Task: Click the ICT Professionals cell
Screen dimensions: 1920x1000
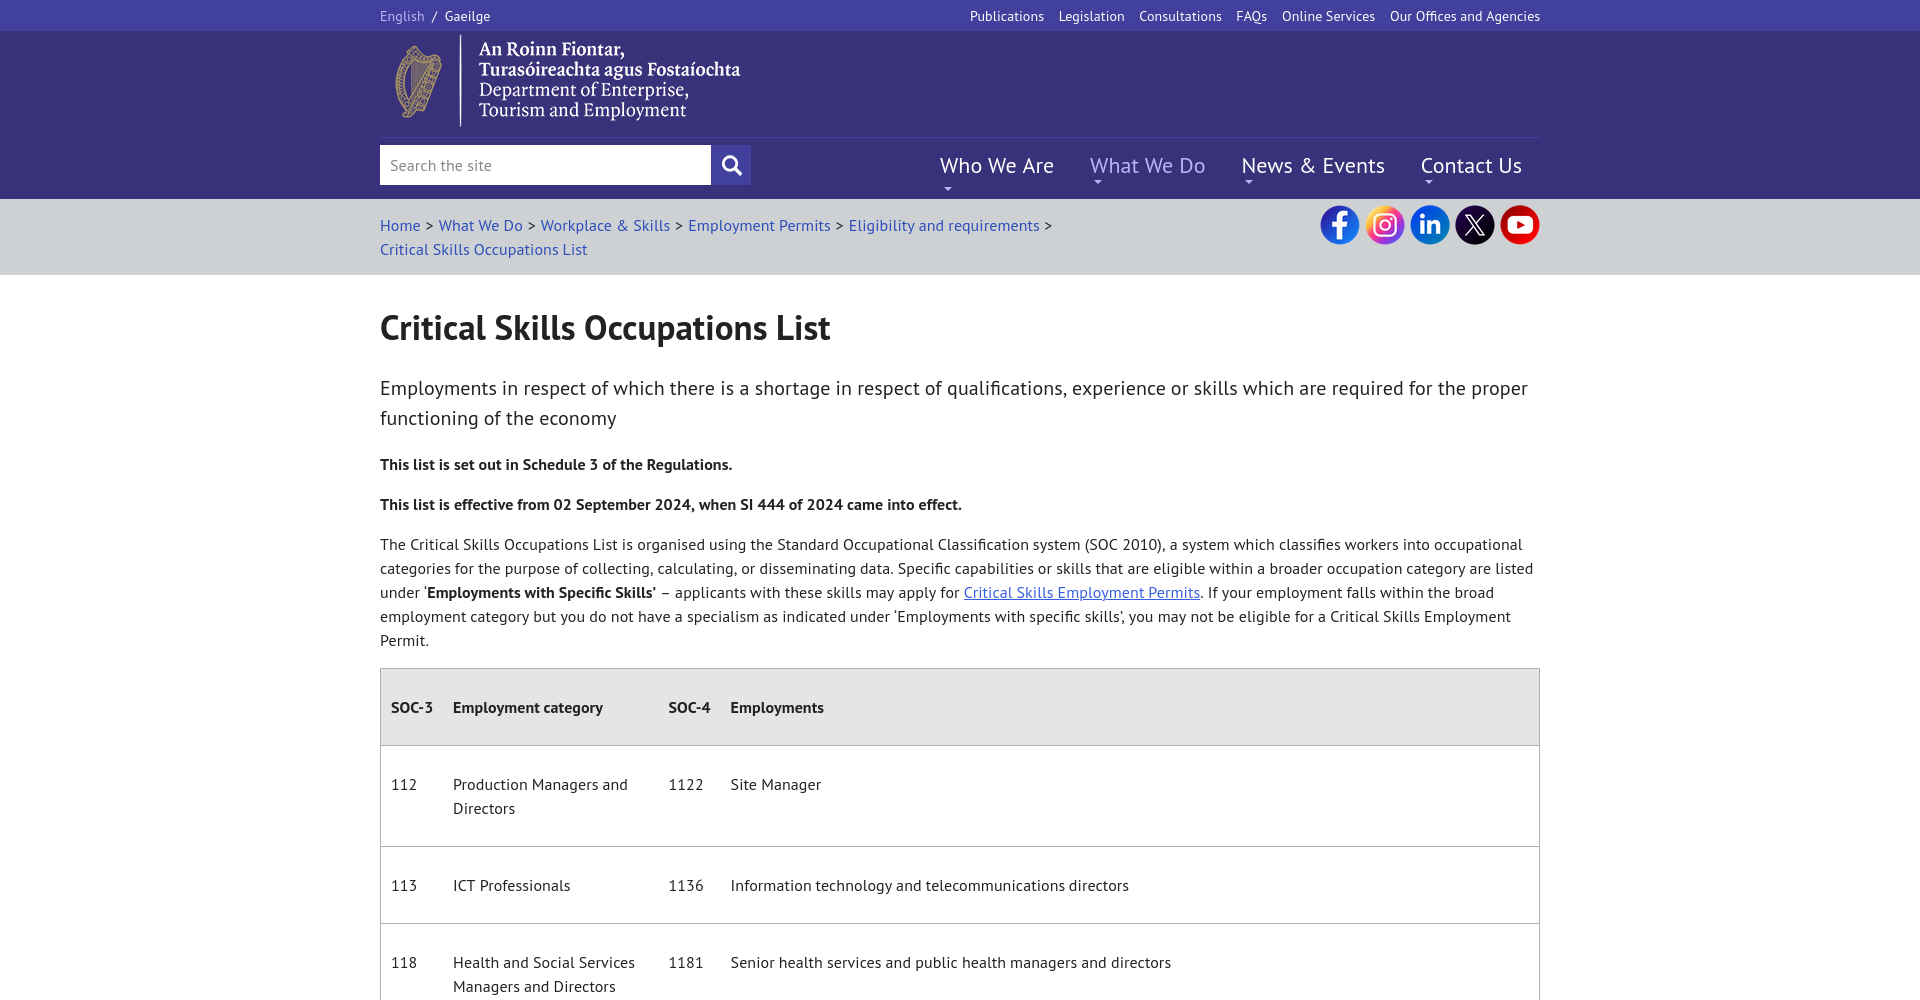Action: 511,886
